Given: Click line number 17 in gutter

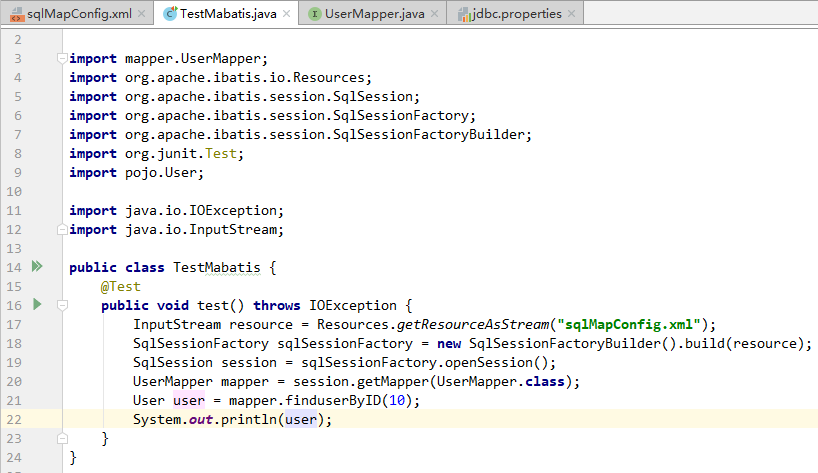Looking at the screenshot, I should click(x=14, y=324).
